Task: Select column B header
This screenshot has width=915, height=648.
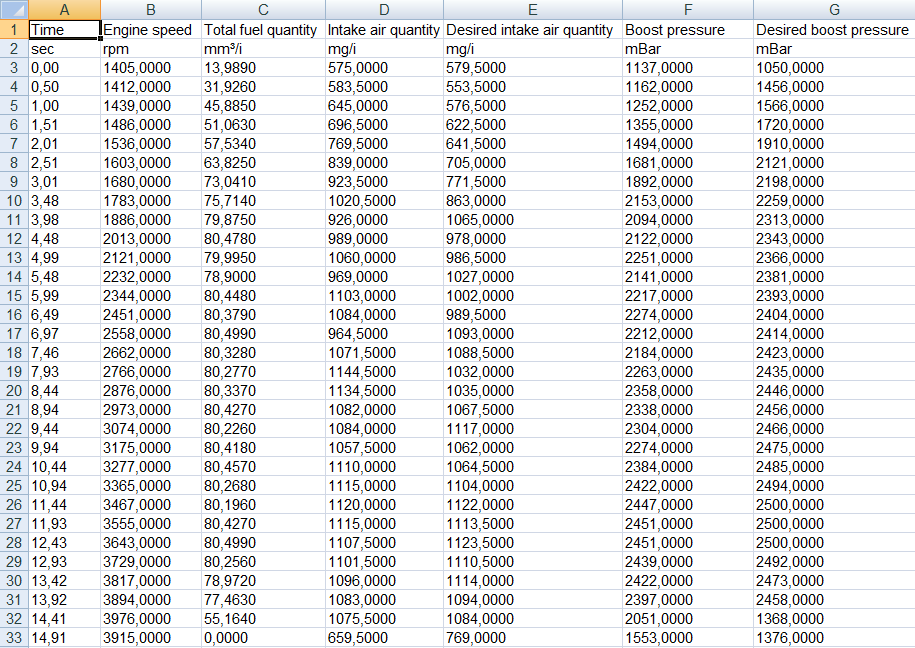Action: (151, 9)
